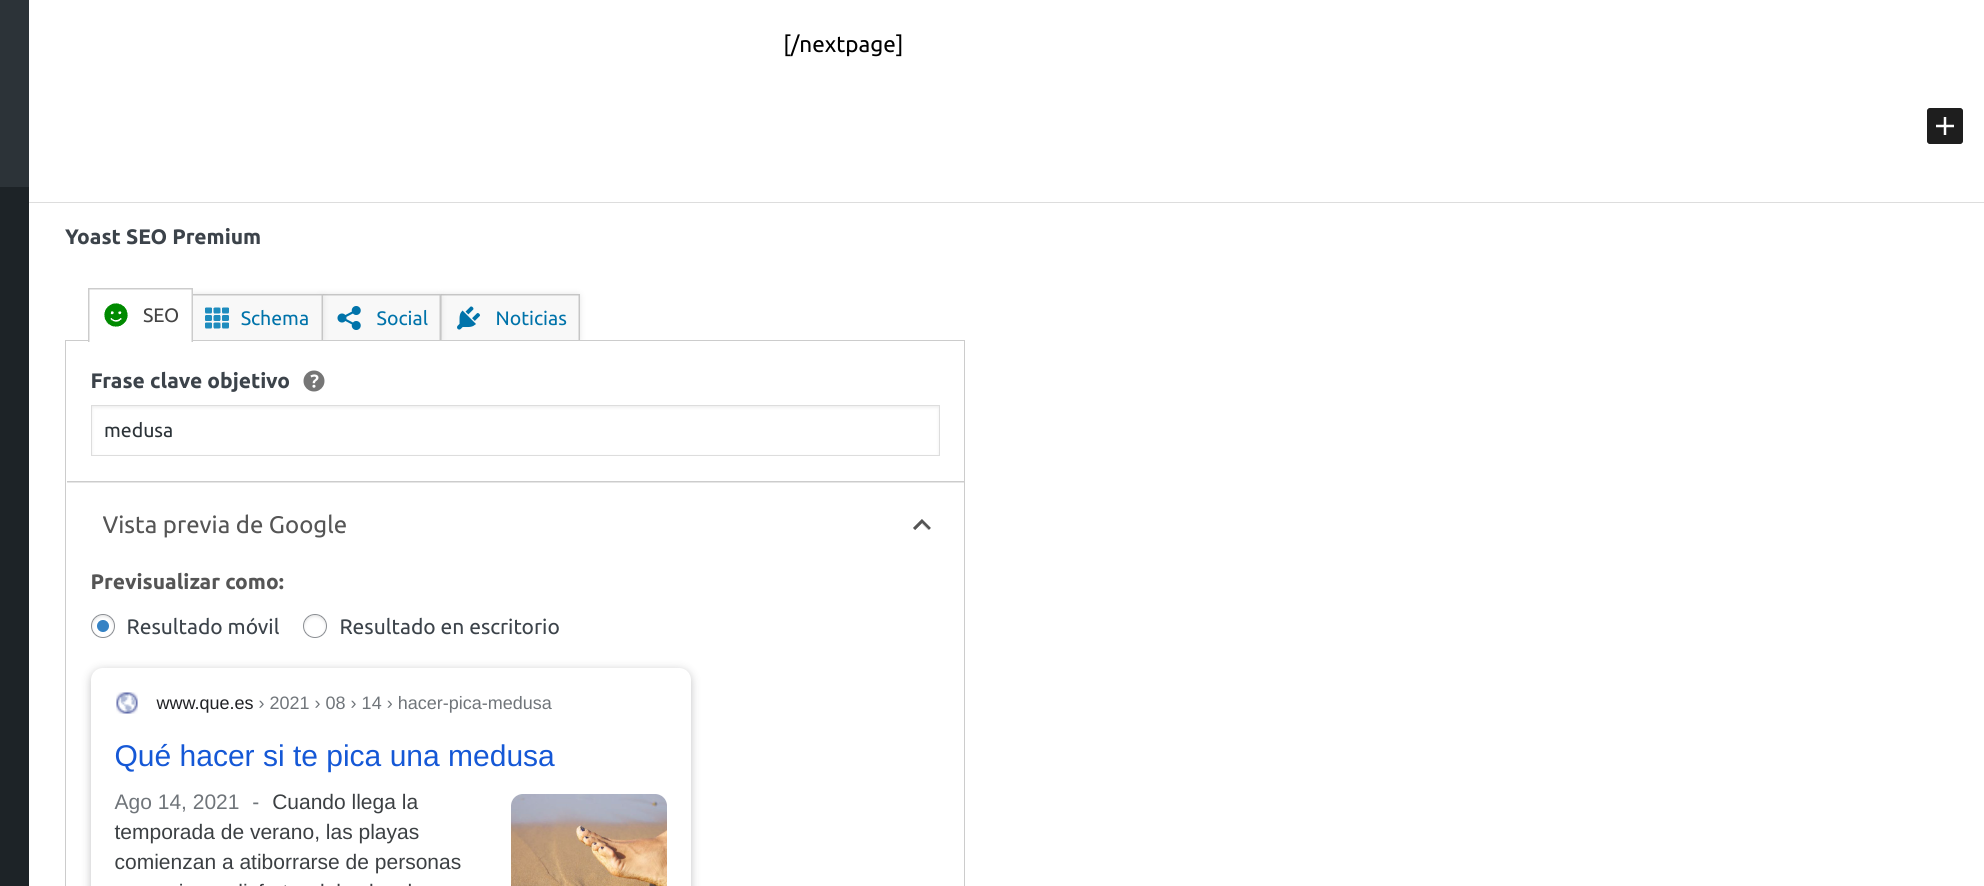Switch to the Noticias tab
The height and width of the screenshot is (886, 1984).
pyautogui.click(x=530, y=318)
